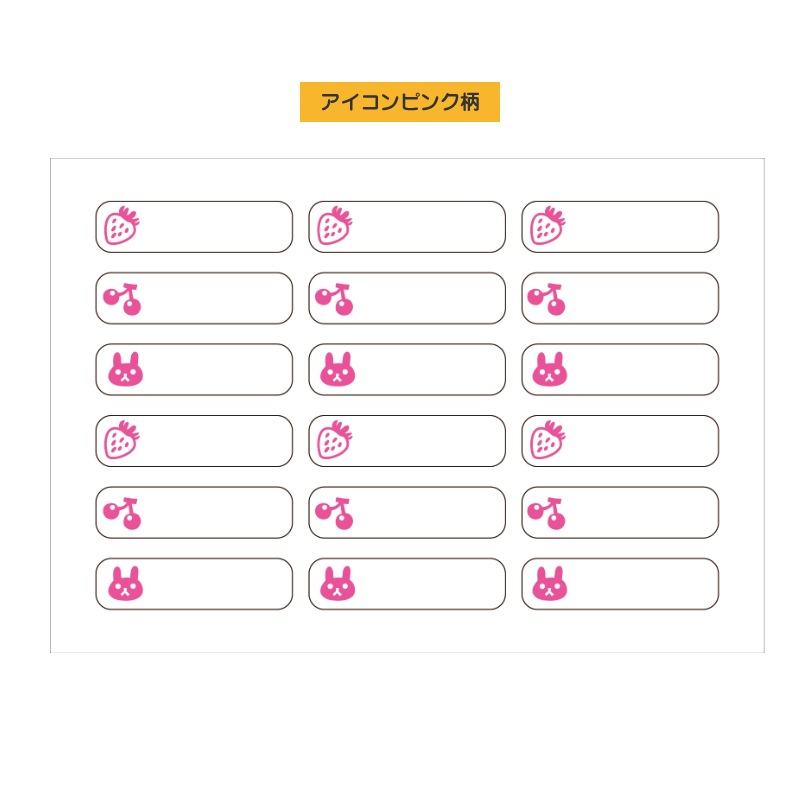Pick the strawberry icon in the first row's right label
800x800 pixels.
[548, 226]
